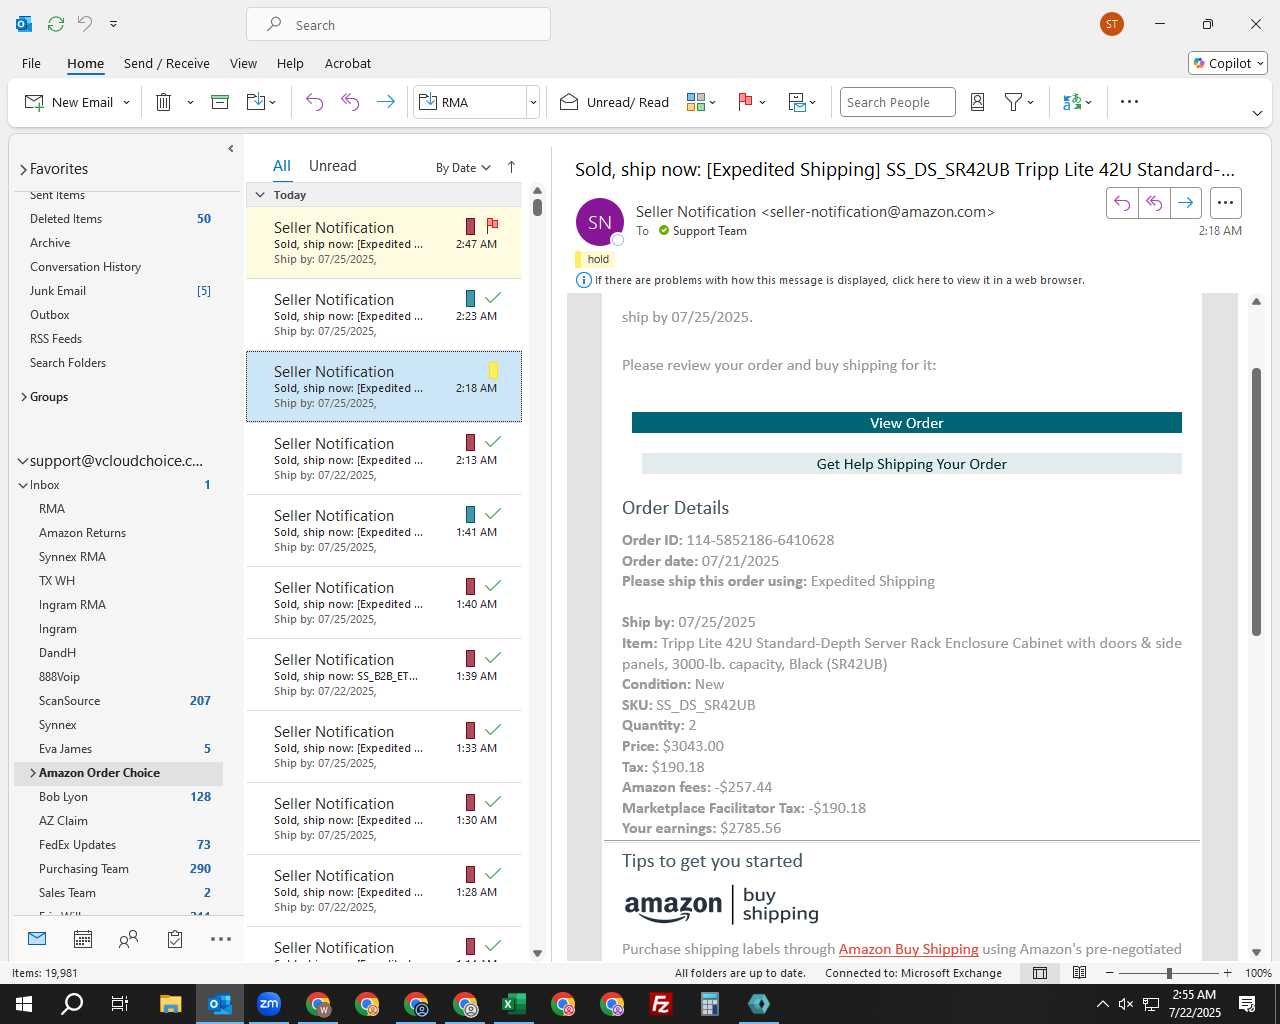The image size is (1280, 1024).
Task: Click the Undo icon in title bar
Action: pyautogui.click(x=85, y=23)
